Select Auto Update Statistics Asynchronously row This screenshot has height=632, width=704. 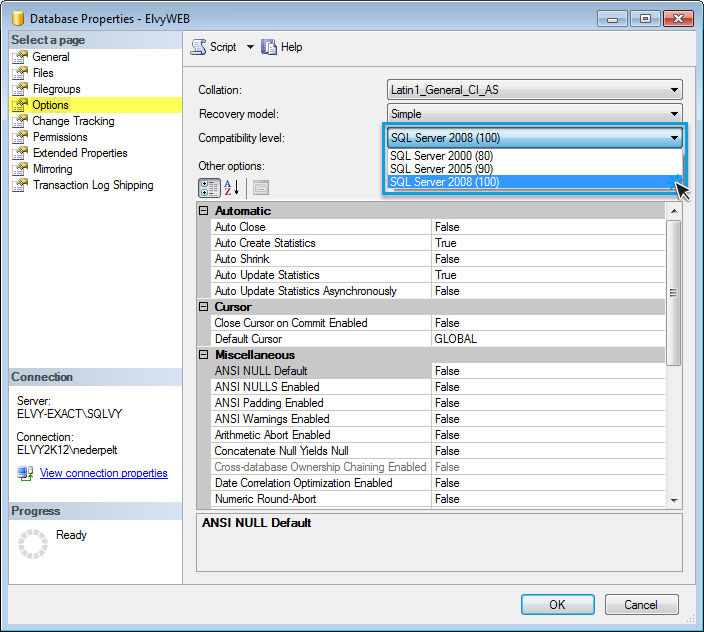[x=438, y=291]
